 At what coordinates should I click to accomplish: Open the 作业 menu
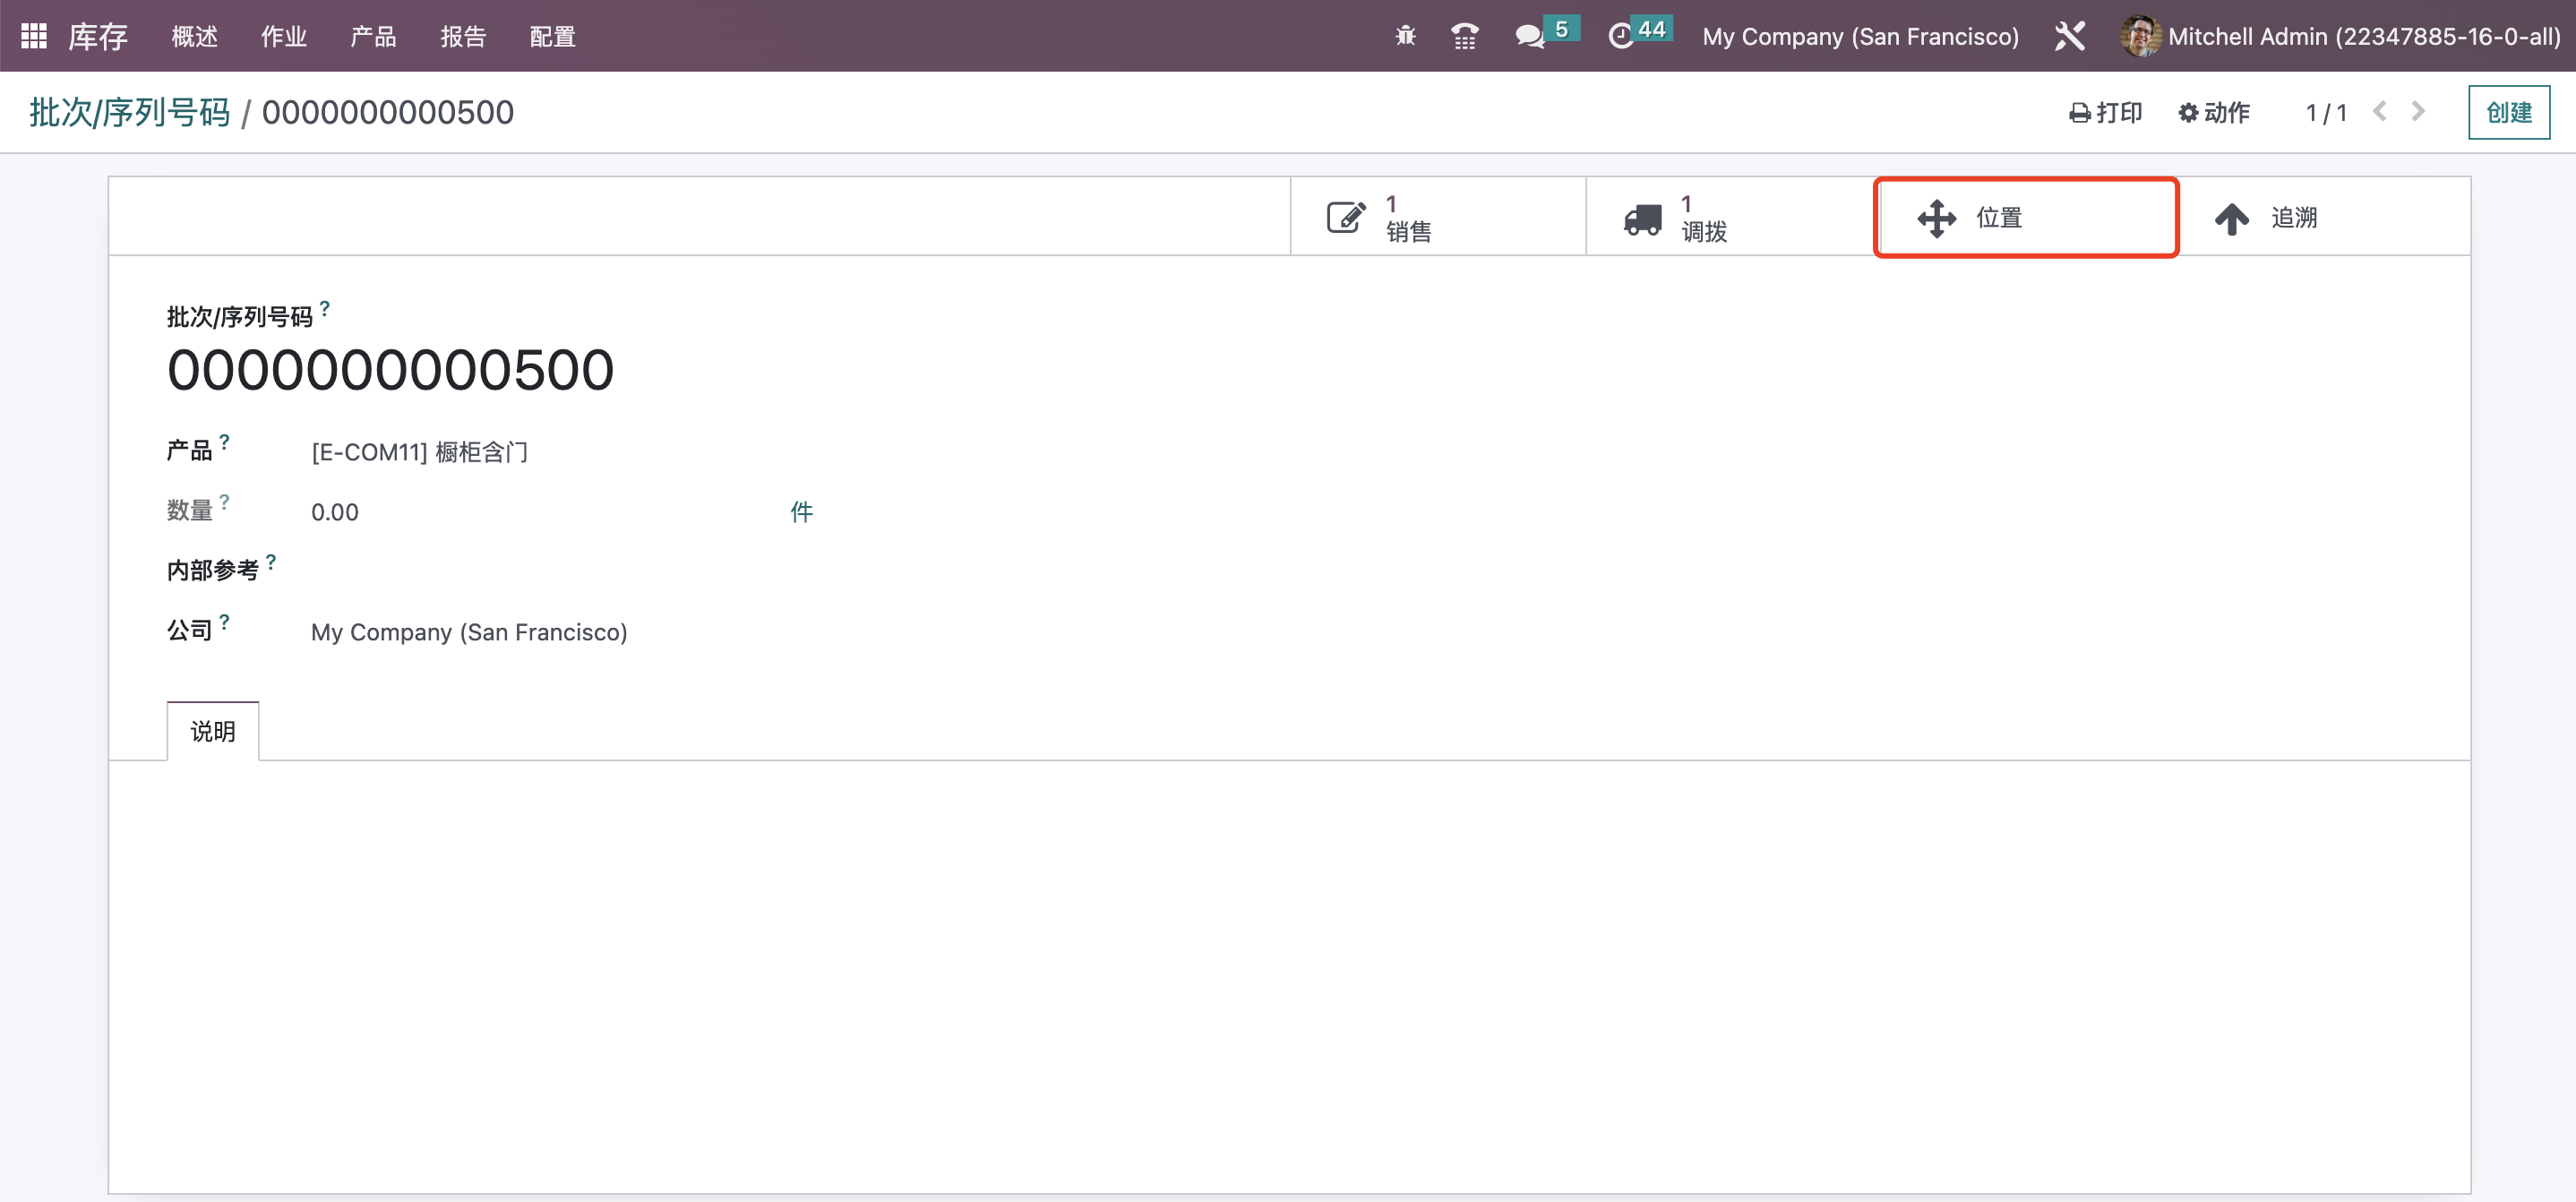[x=284, y=36]
